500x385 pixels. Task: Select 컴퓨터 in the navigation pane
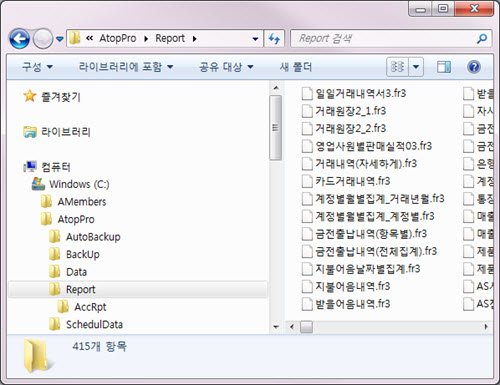(55, 167)
